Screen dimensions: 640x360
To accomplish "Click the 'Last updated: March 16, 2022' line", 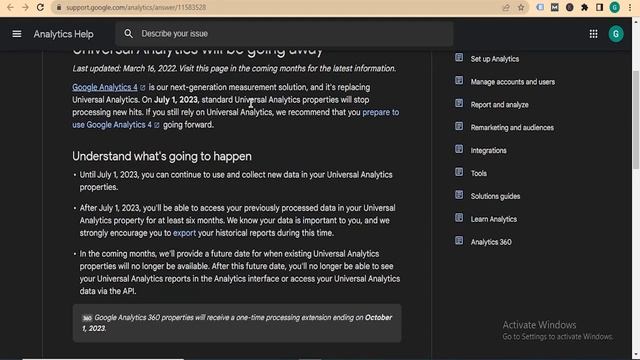I will click(x=234, y=69).
